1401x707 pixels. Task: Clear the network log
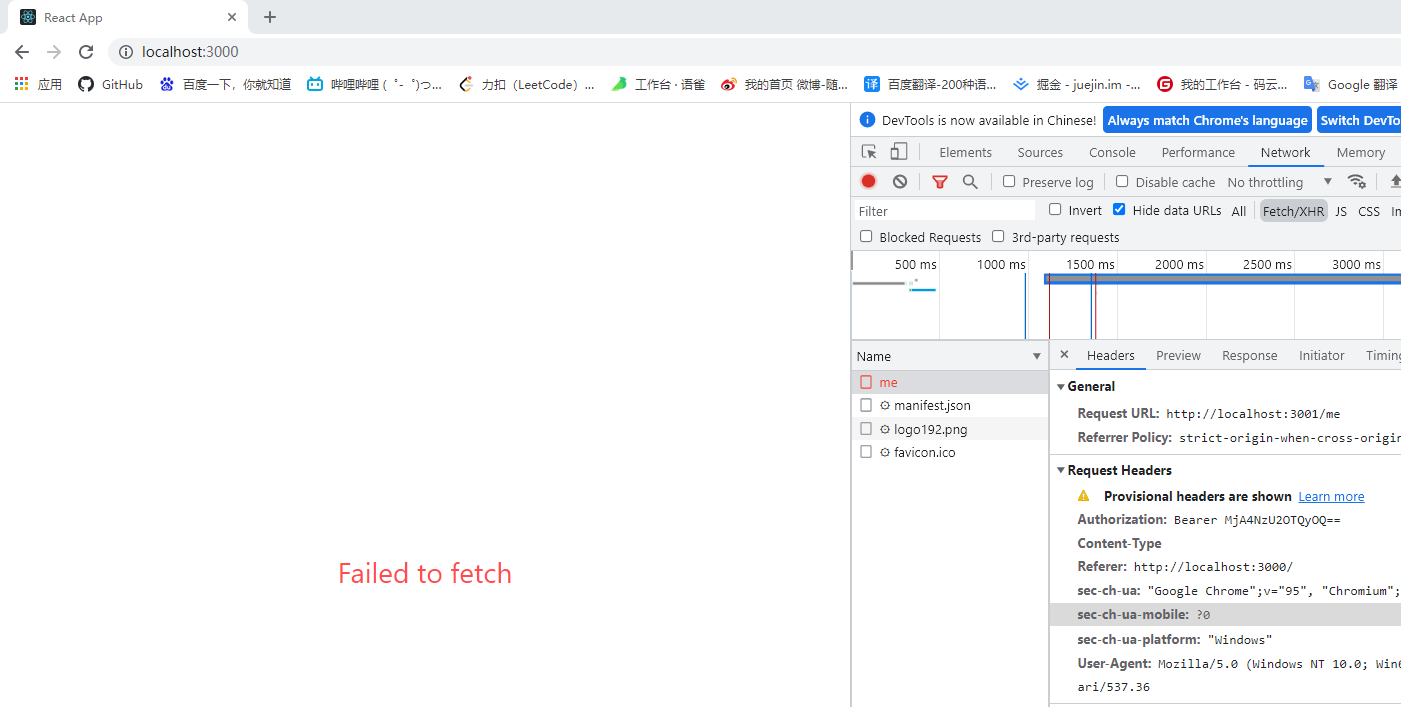point(900,181)
